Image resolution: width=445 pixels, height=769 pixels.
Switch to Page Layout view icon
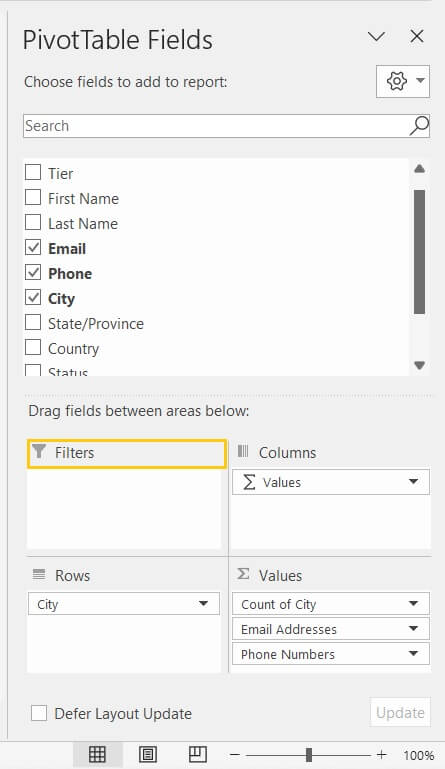148,754
